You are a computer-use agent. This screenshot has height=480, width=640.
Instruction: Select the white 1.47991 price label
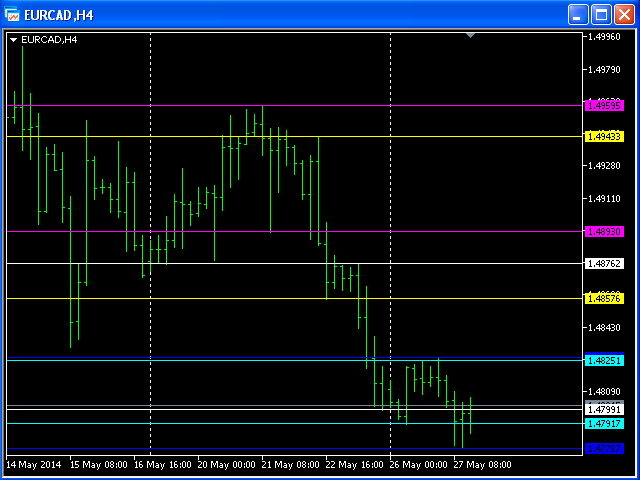(x=604, y=409)
